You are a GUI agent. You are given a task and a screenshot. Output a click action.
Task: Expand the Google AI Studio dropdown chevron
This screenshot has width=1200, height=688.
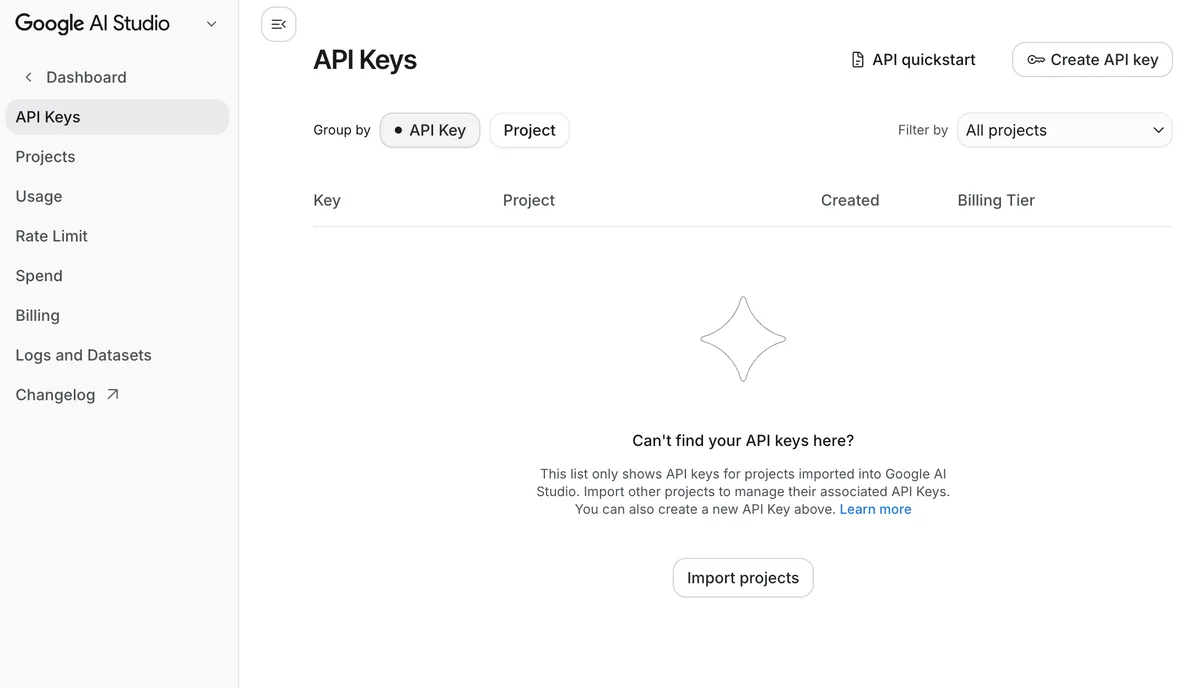tap(211, 24)
